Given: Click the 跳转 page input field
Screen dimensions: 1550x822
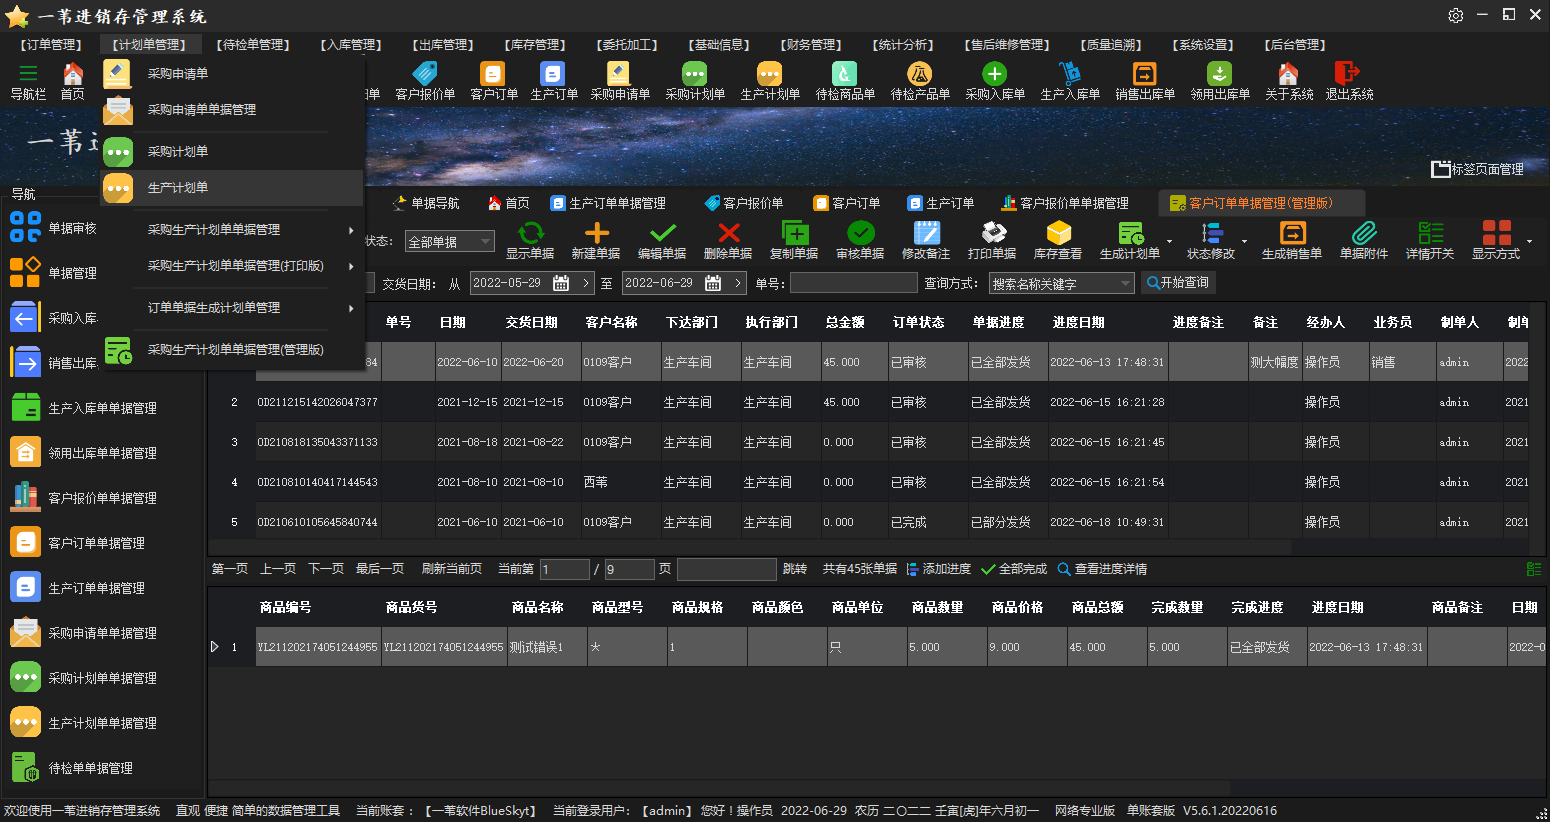Looking at the screenshot, I should pyautogui.click(x=727, y=569).
